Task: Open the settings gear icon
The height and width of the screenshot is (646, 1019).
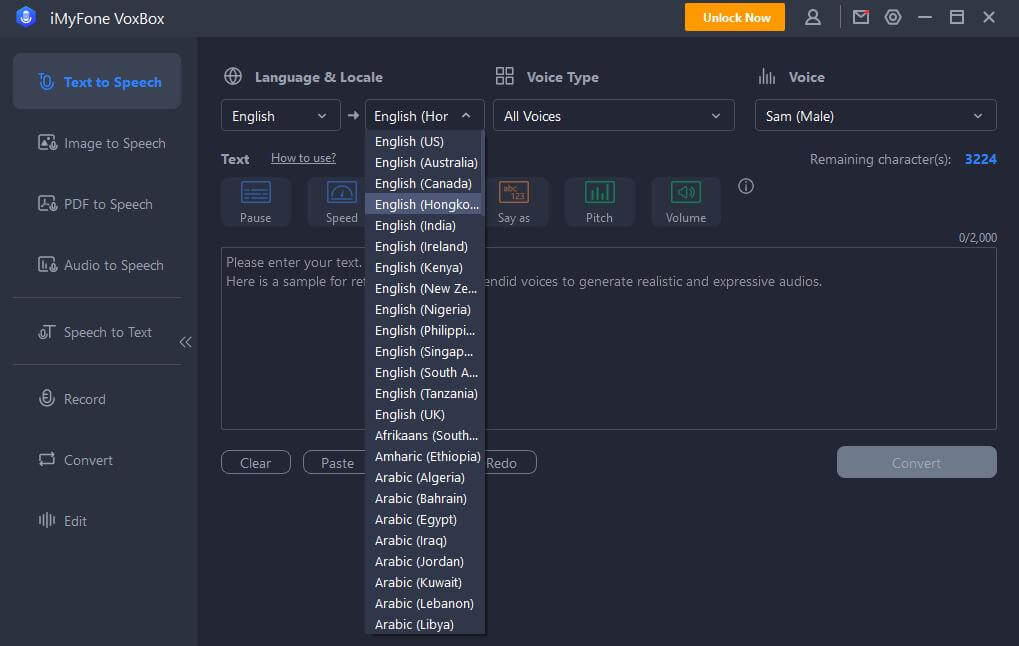Action: click(x=893, y=18)
